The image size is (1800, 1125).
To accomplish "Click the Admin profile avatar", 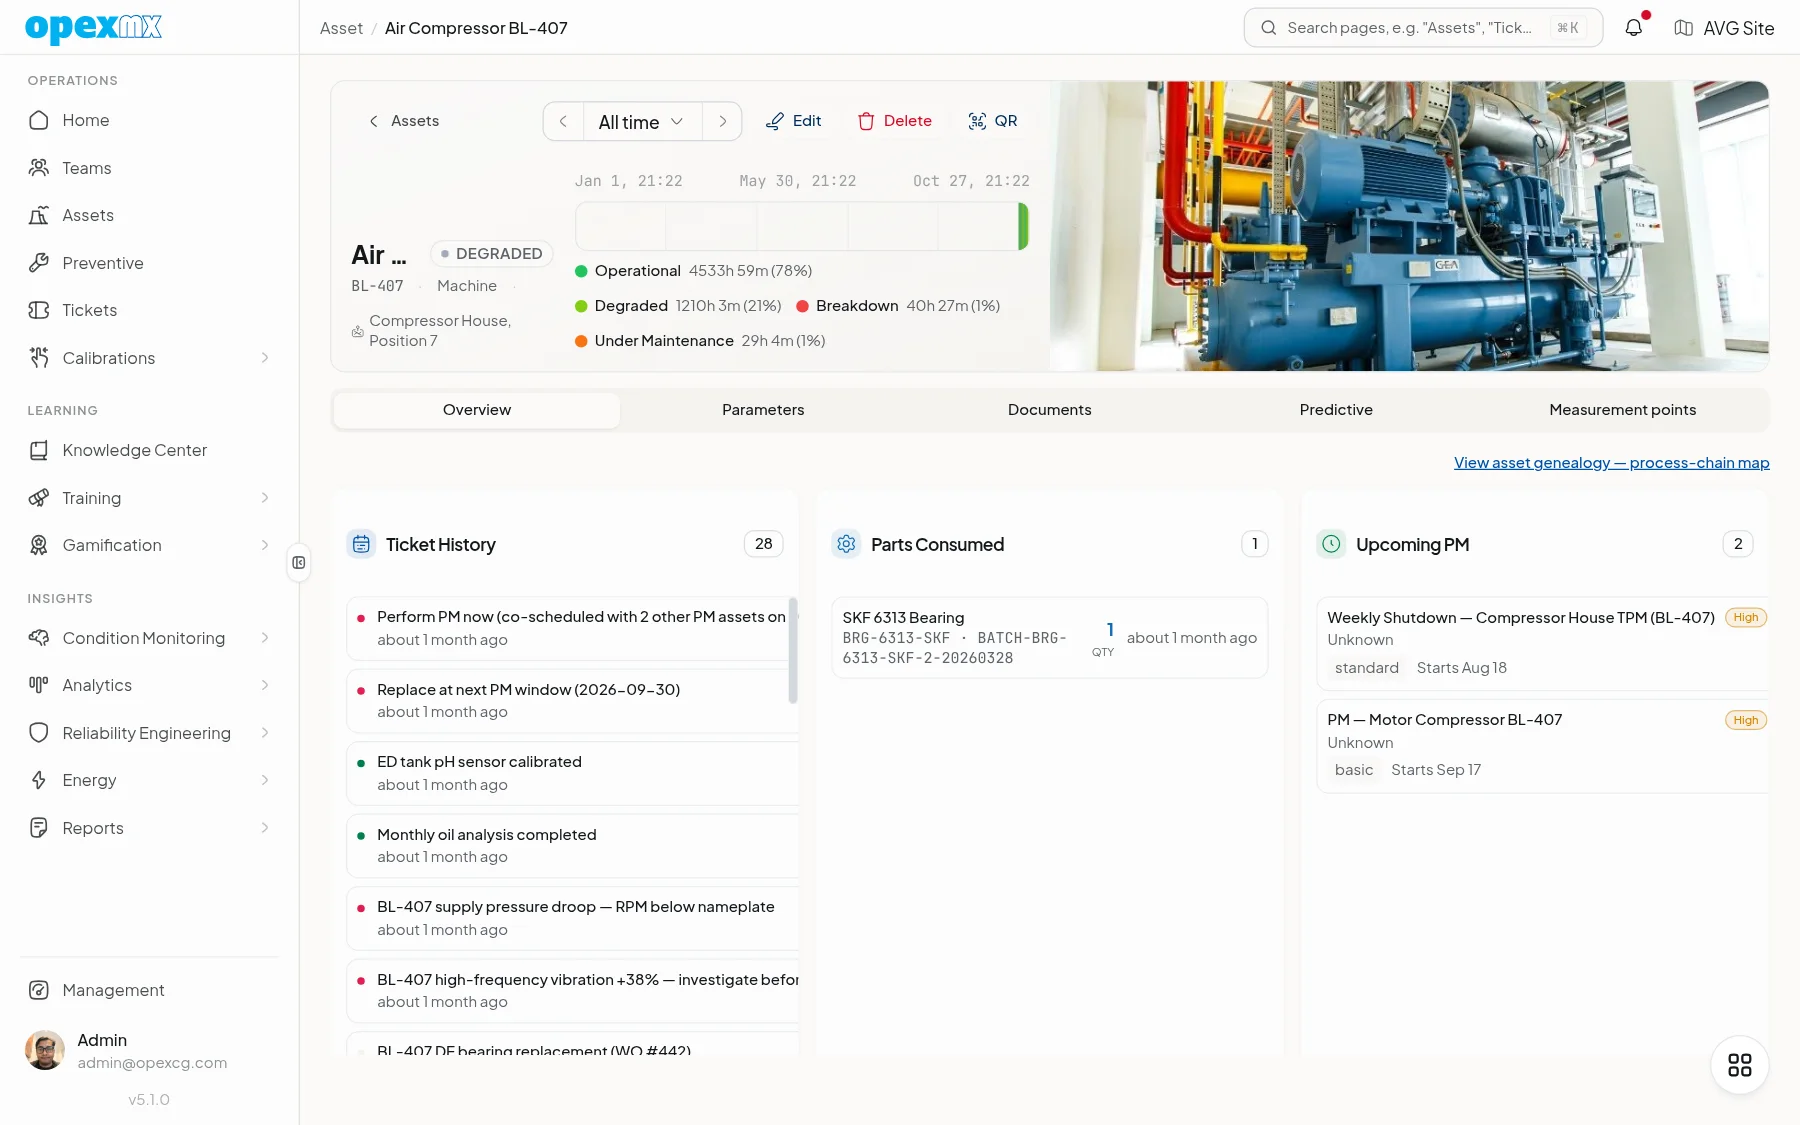I will pos(45,1051).
